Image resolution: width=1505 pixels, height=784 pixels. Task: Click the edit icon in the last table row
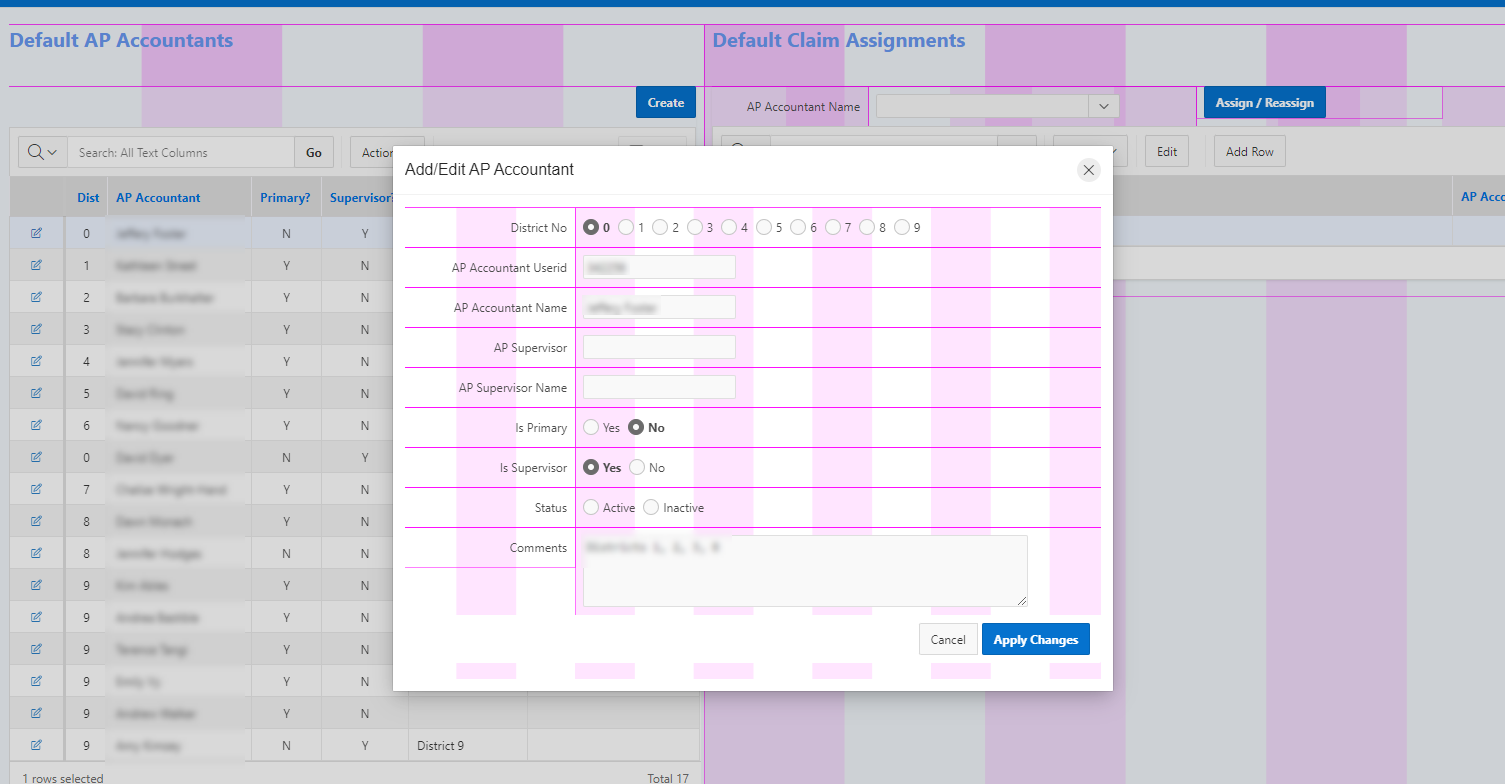click(37, 746)
